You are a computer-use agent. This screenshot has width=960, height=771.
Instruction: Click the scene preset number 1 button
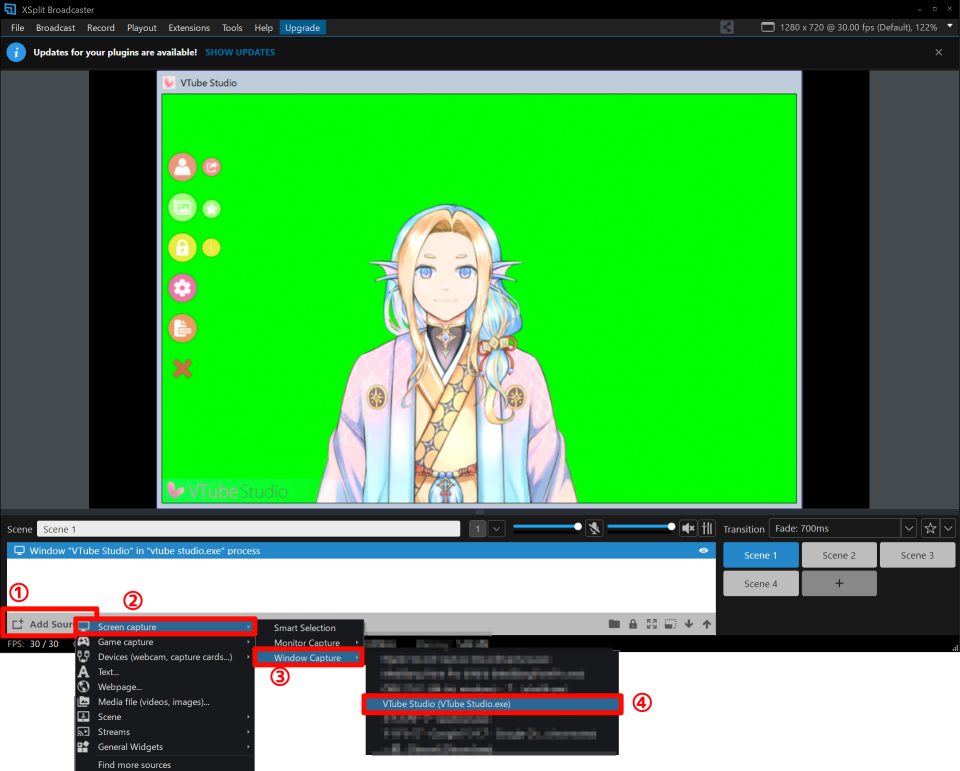coord(478,528)
